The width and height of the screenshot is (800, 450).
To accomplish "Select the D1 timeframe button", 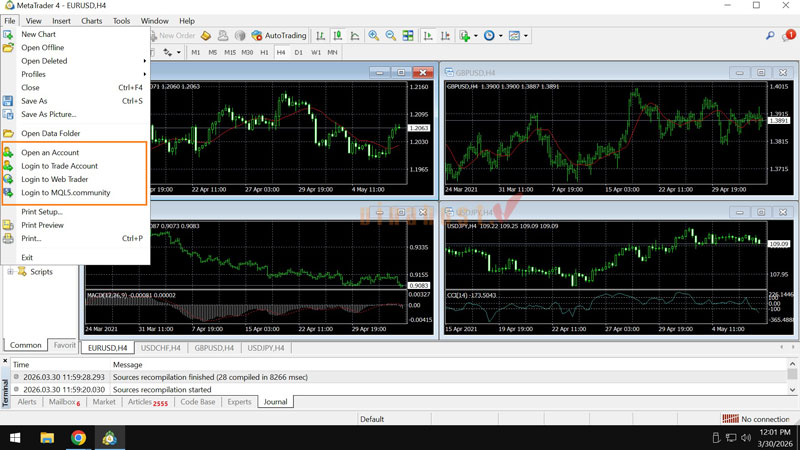I will (x=298, y=52).
